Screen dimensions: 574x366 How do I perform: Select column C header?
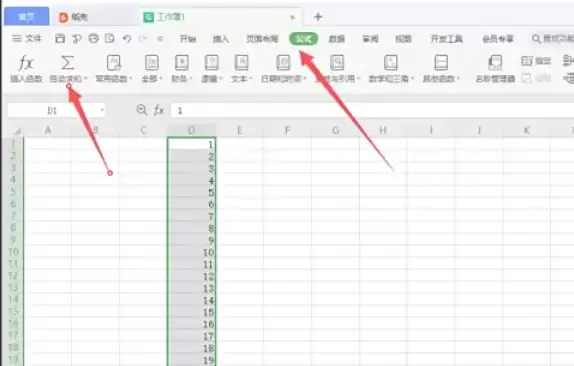point(144,130)
